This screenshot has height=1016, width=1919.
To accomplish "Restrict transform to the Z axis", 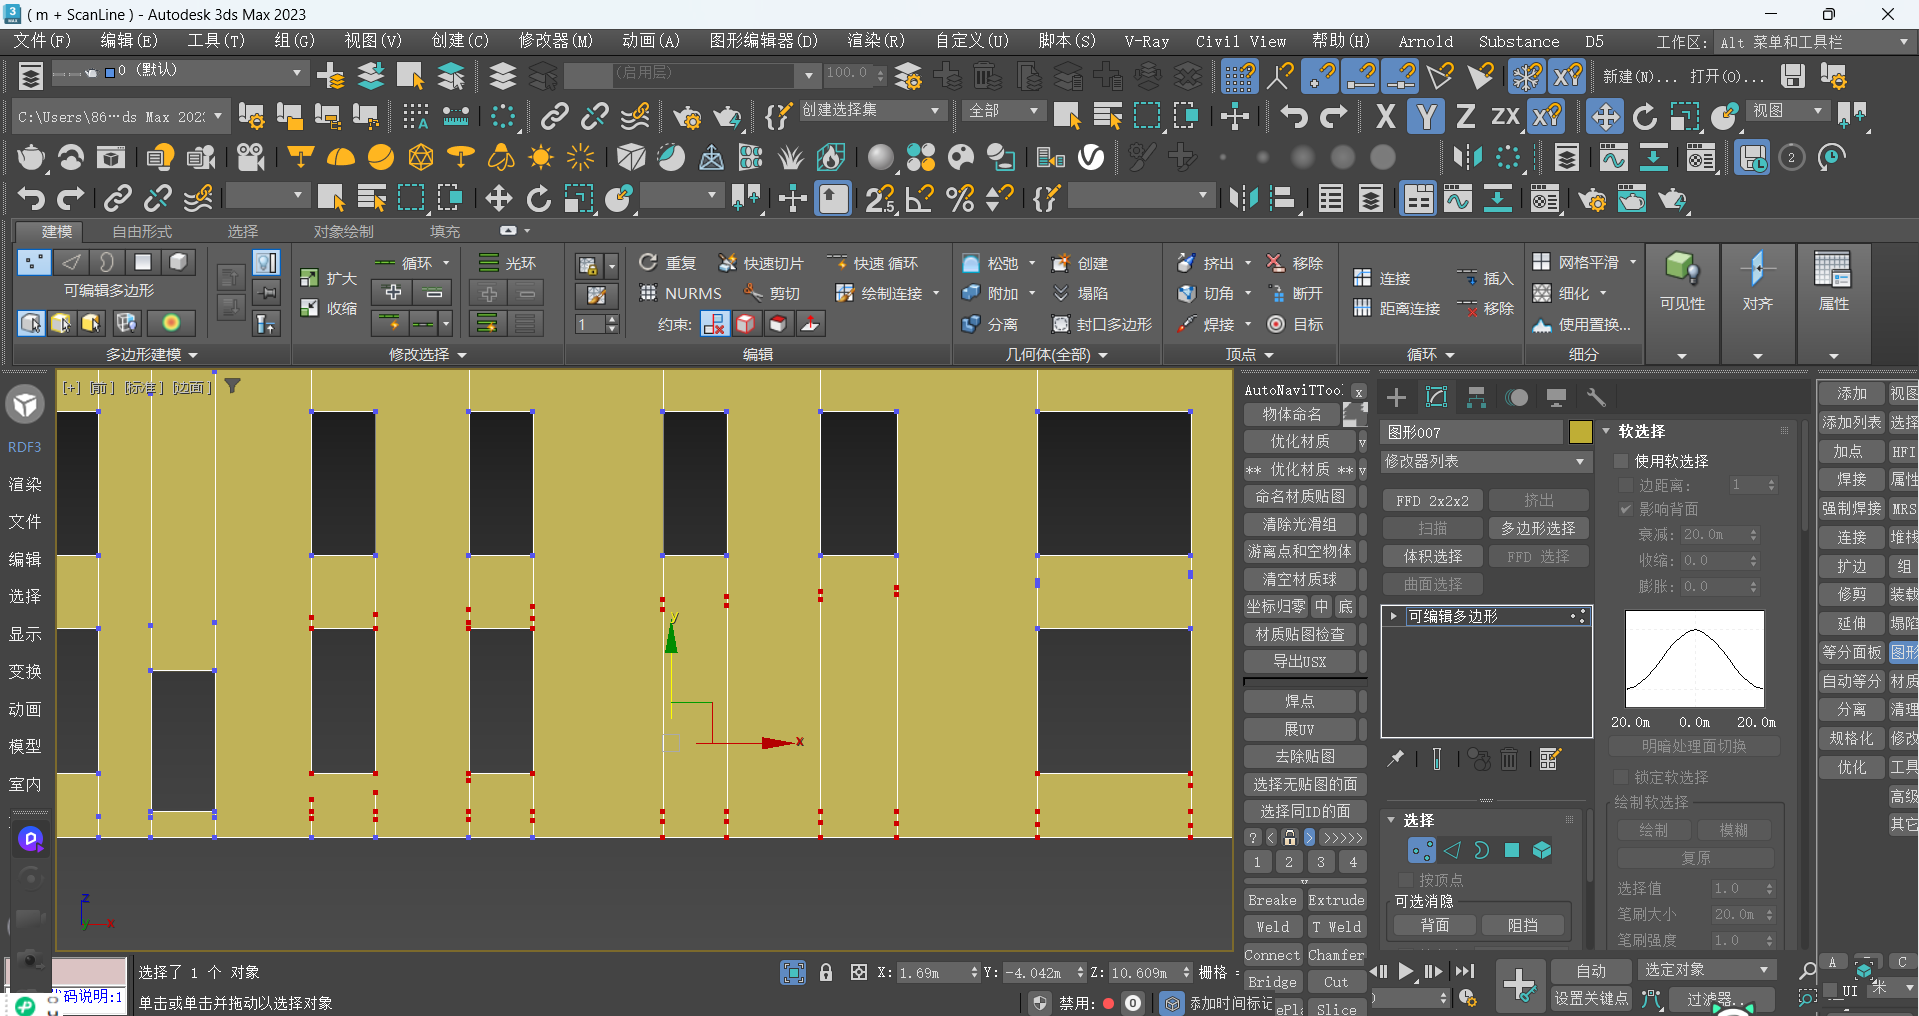I will pyautogui.click(x=1465, y=116).
